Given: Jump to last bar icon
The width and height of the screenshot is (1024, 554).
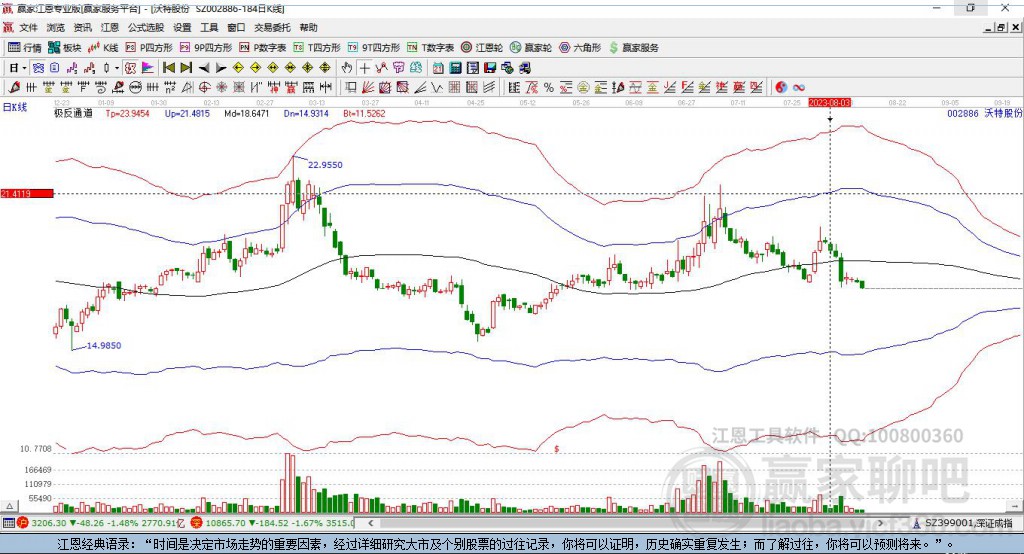Looking at the screenshot, I should (186, 68).
